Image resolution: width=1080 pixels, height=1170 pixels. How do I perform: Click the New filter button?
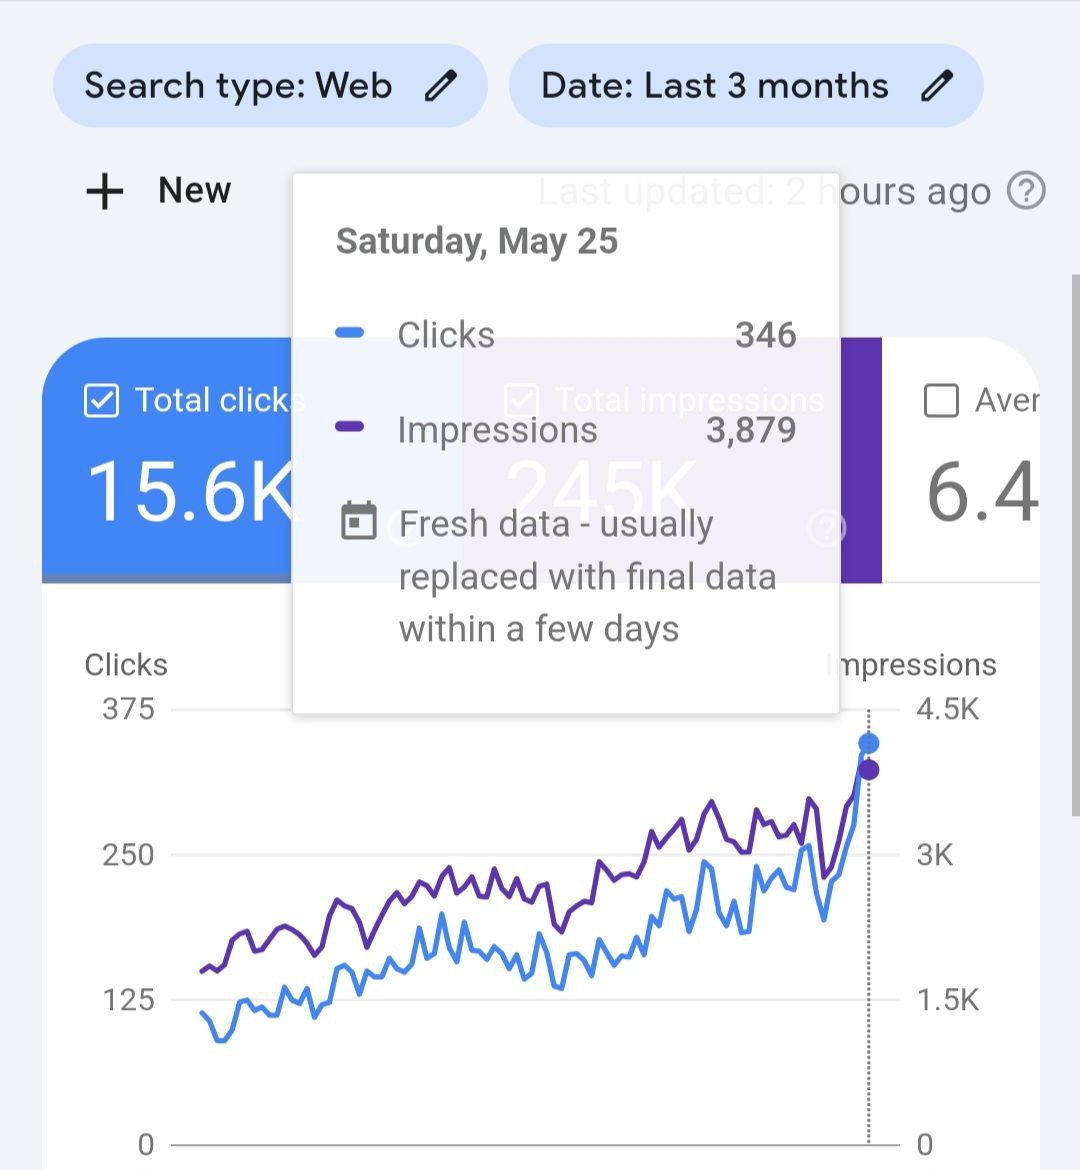158,191
